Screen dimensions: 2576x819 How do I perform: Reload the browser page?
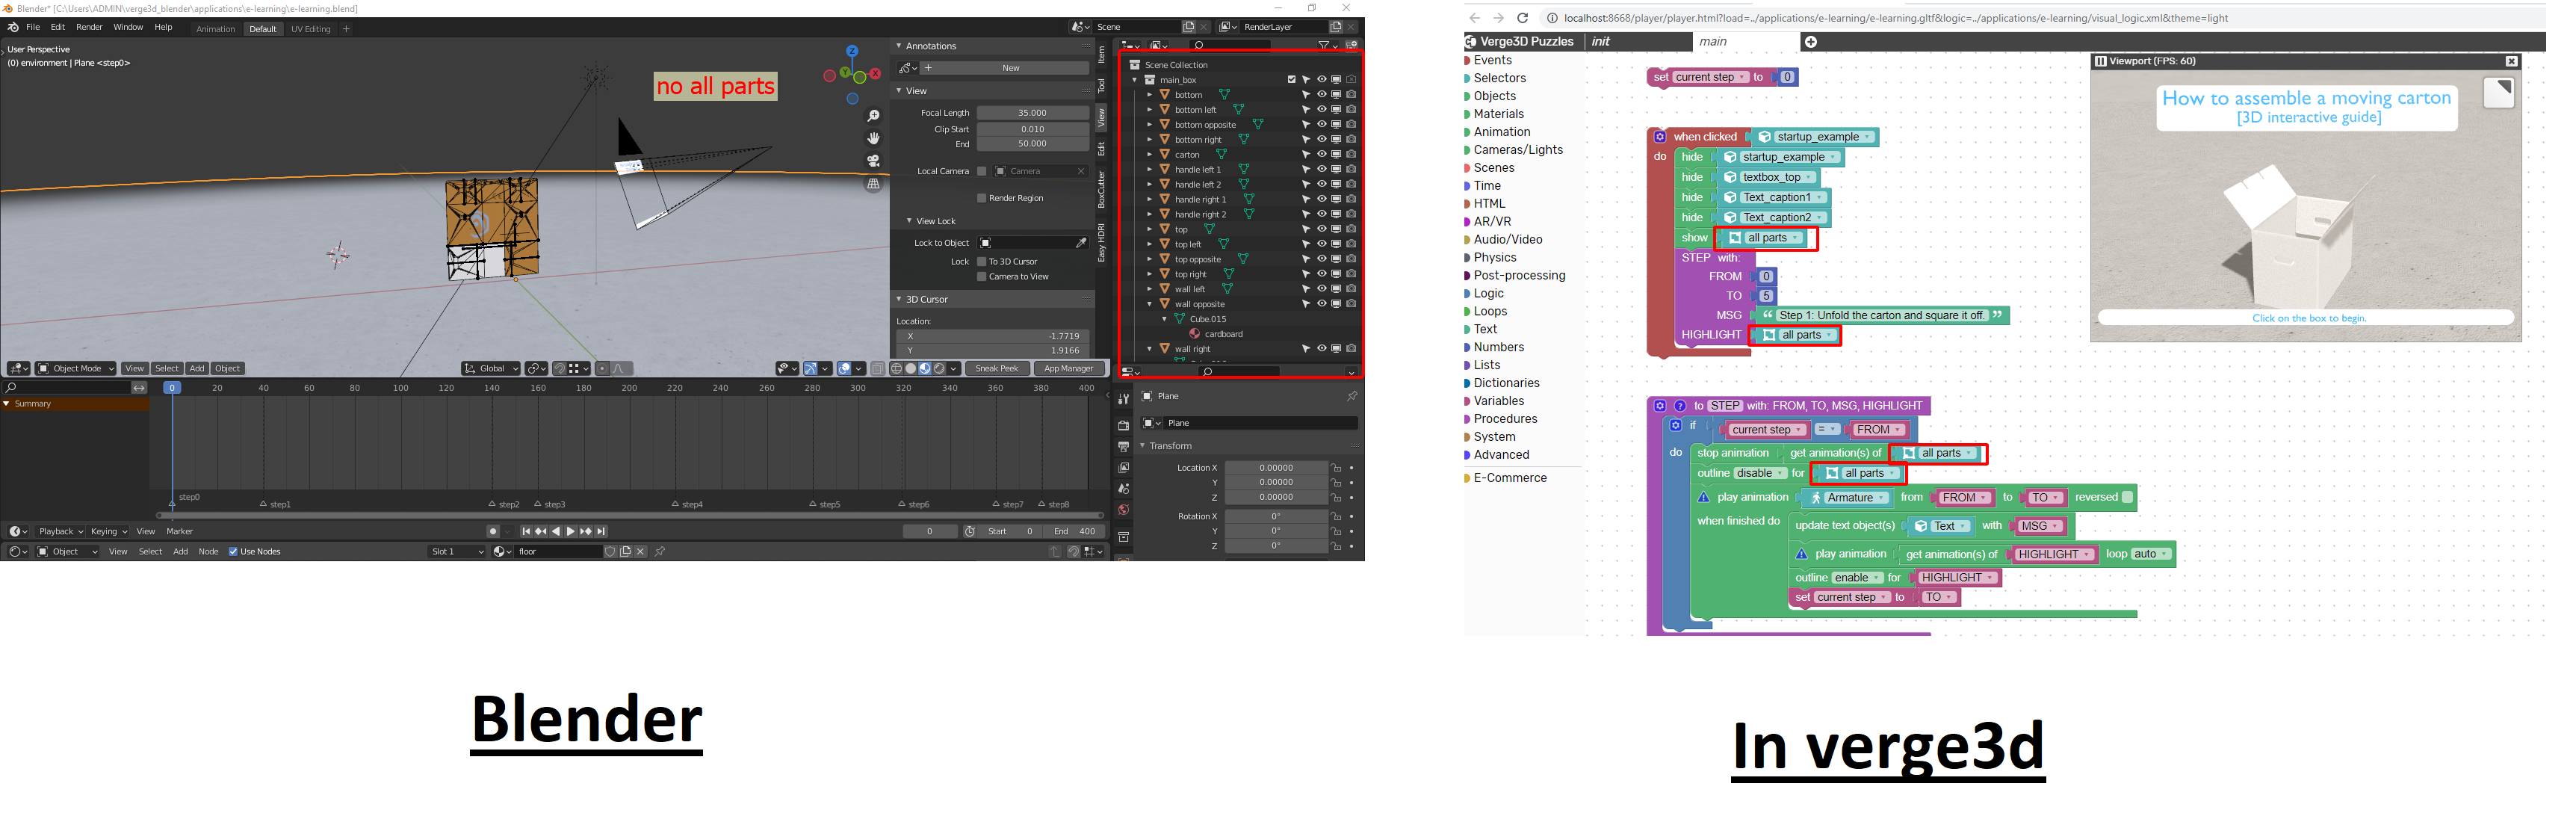coord(1522,18)
